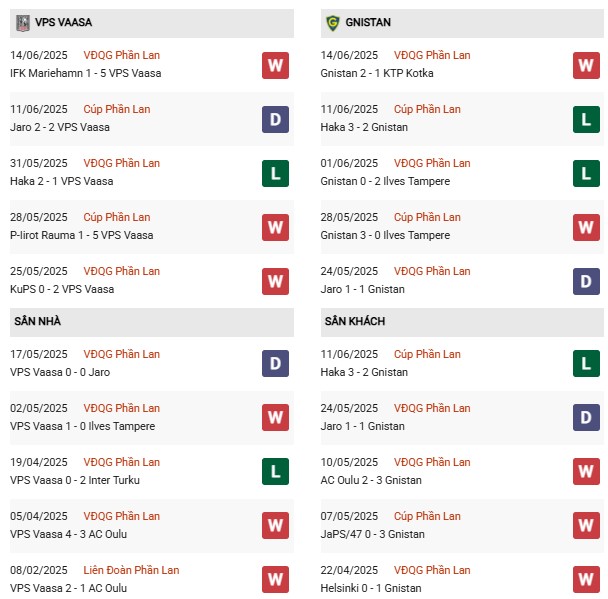Image resolution: width=608 pixels, height=599 pixels.
Task: Click the D badge for Jaro 2-2 match
Action: tap(275, 119)
